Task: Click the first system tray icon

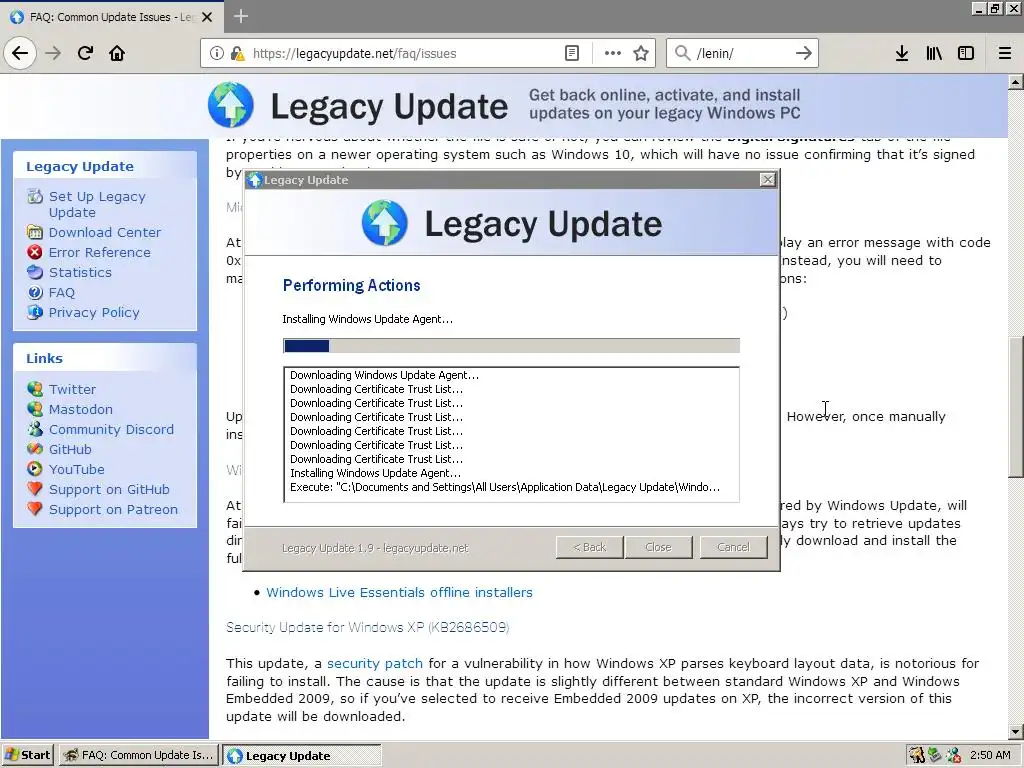Action: (x=917, y=755)
